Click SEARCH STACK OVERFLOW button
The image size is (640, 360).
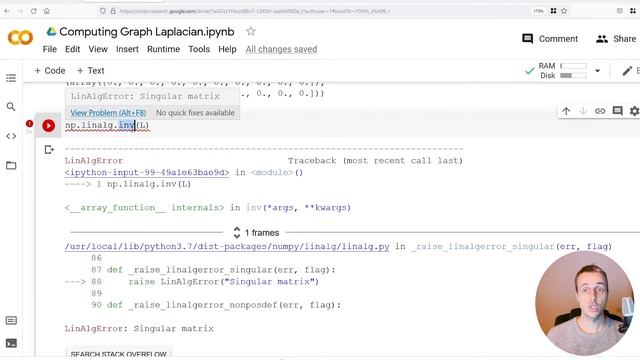(118, 354)
